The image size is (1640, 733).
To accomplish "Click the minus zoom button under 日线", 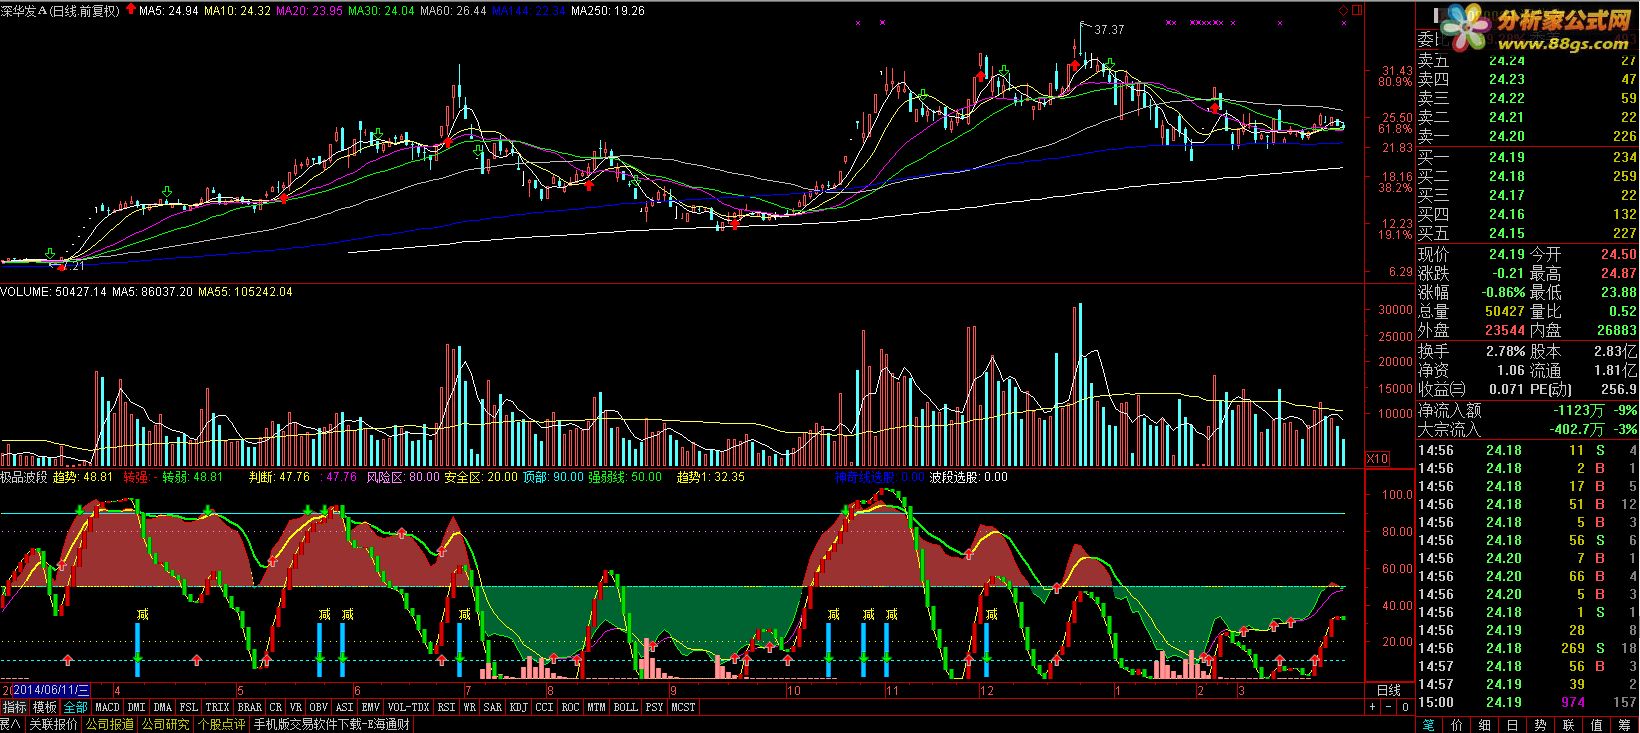I will (x=1388, y=707).
